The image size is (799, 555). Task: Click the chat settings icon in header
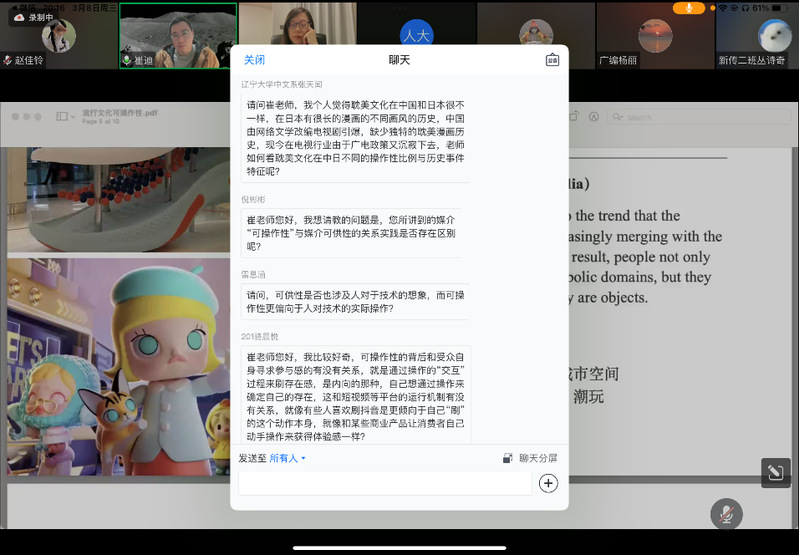tap(552, 60)
